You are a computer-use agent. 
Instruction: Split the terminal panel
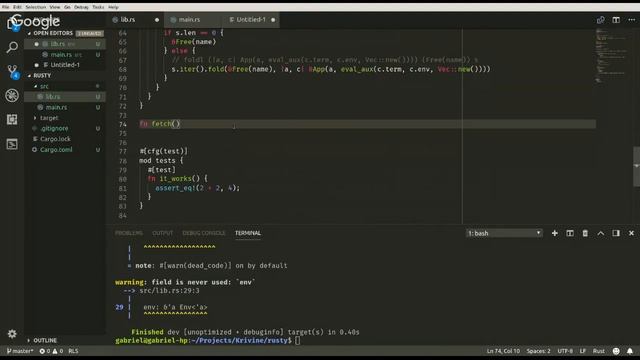570,233
